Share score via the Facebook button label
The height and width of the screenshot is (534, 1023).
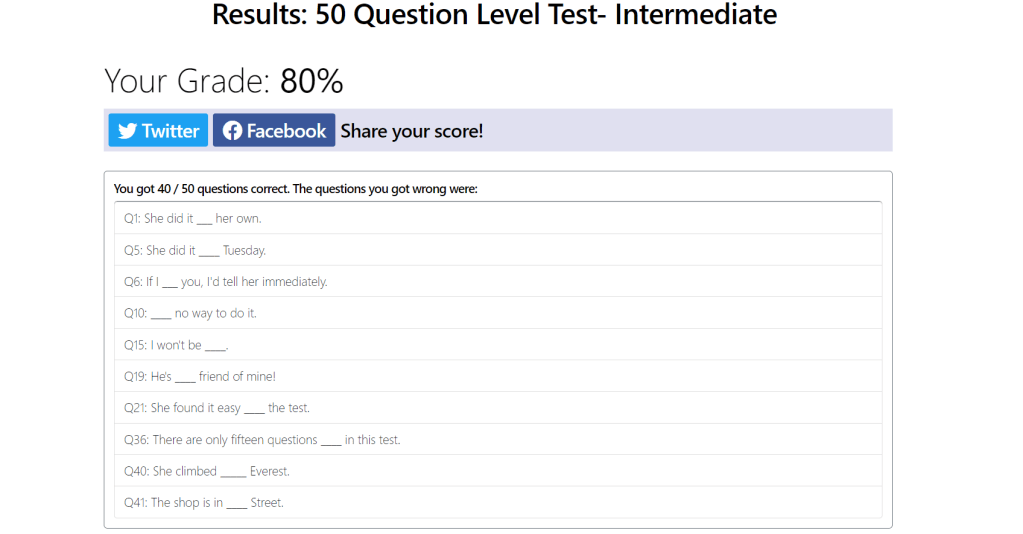[286, 131]
